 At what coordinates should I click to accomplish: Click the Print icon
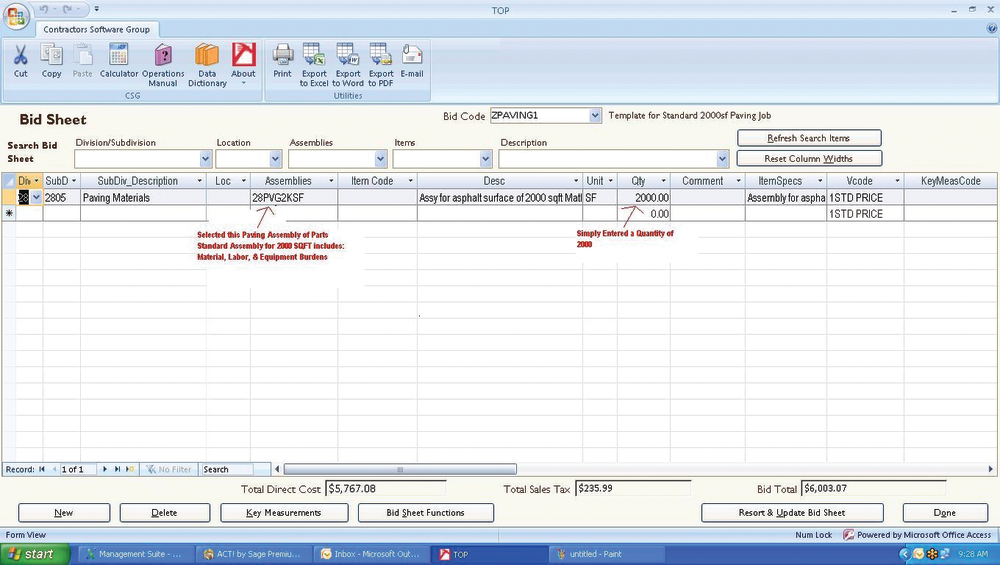coord(283,55)
